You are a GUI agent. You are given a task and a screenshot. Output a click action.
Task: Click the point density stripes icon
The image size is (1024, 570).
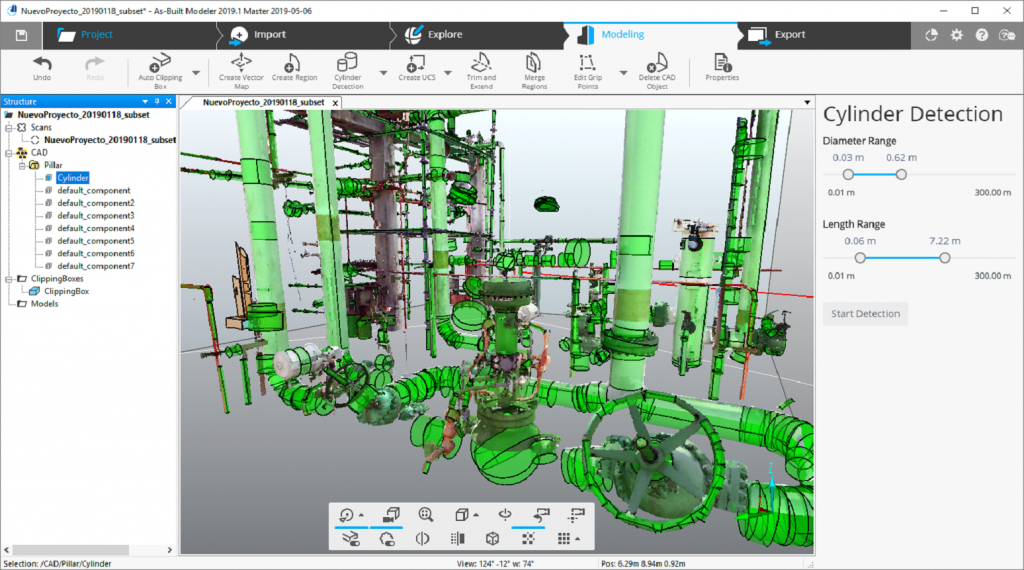[457, 539]
